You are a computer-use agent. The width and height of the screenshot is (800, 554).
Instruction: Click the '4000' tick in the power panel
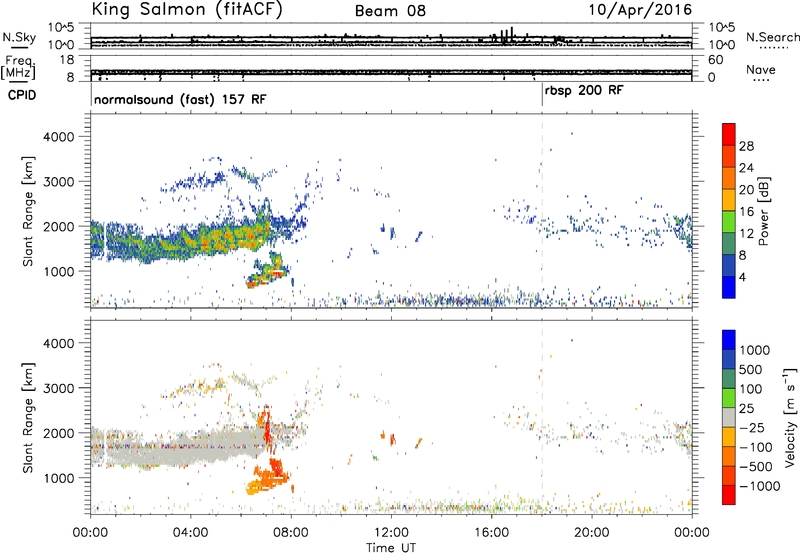click(x=58, y=137)
